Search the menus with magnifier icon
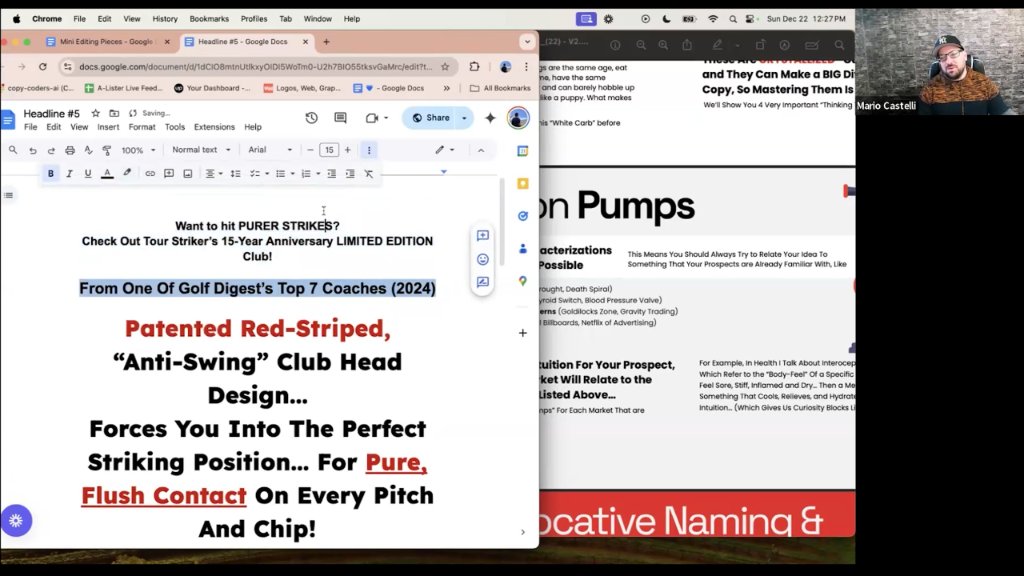 tap(13, 150)
